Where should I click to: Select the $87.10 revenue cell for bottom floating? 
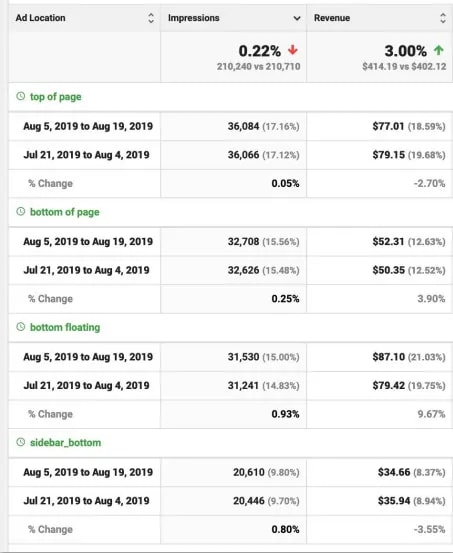(x=380, y=357)
